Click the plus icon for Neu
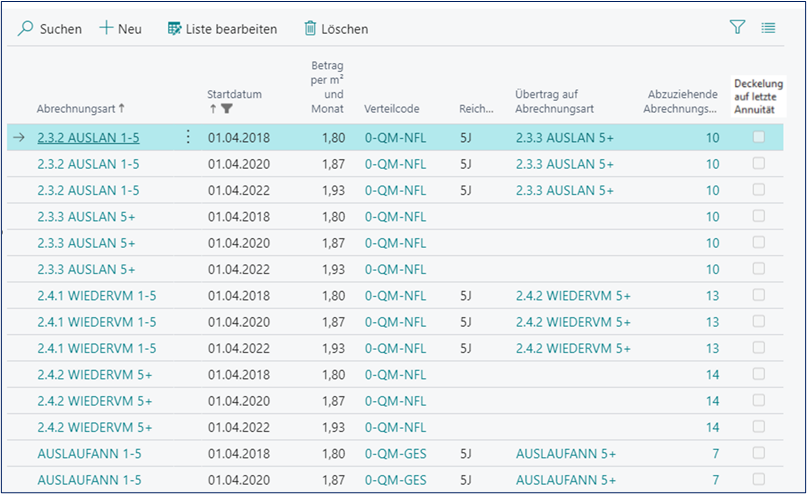The image size is (807, 494). (x=106, y=29)
